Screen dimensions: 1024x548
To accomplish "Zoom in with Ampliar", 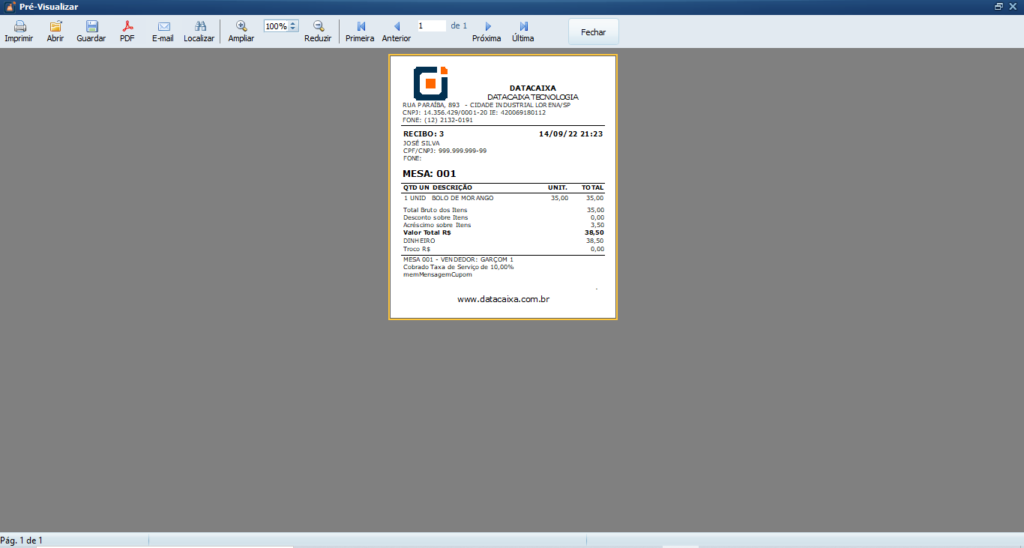I will [x=241, y=27].
